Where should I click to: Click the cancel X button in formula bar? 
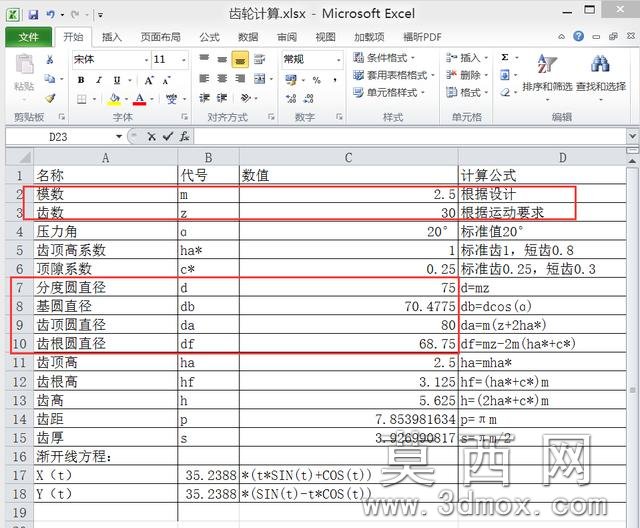click(151, 137)
